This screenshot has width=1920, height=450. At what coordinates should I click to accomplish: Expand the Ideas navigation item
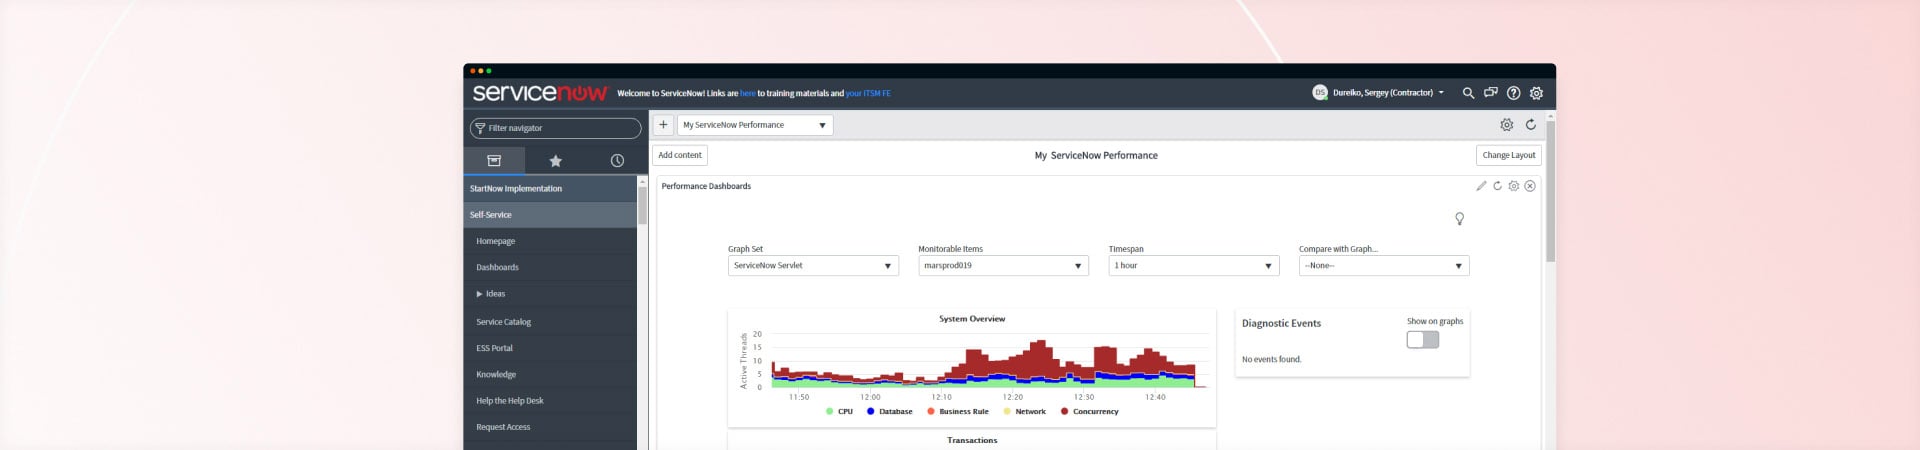click(480, 294)
